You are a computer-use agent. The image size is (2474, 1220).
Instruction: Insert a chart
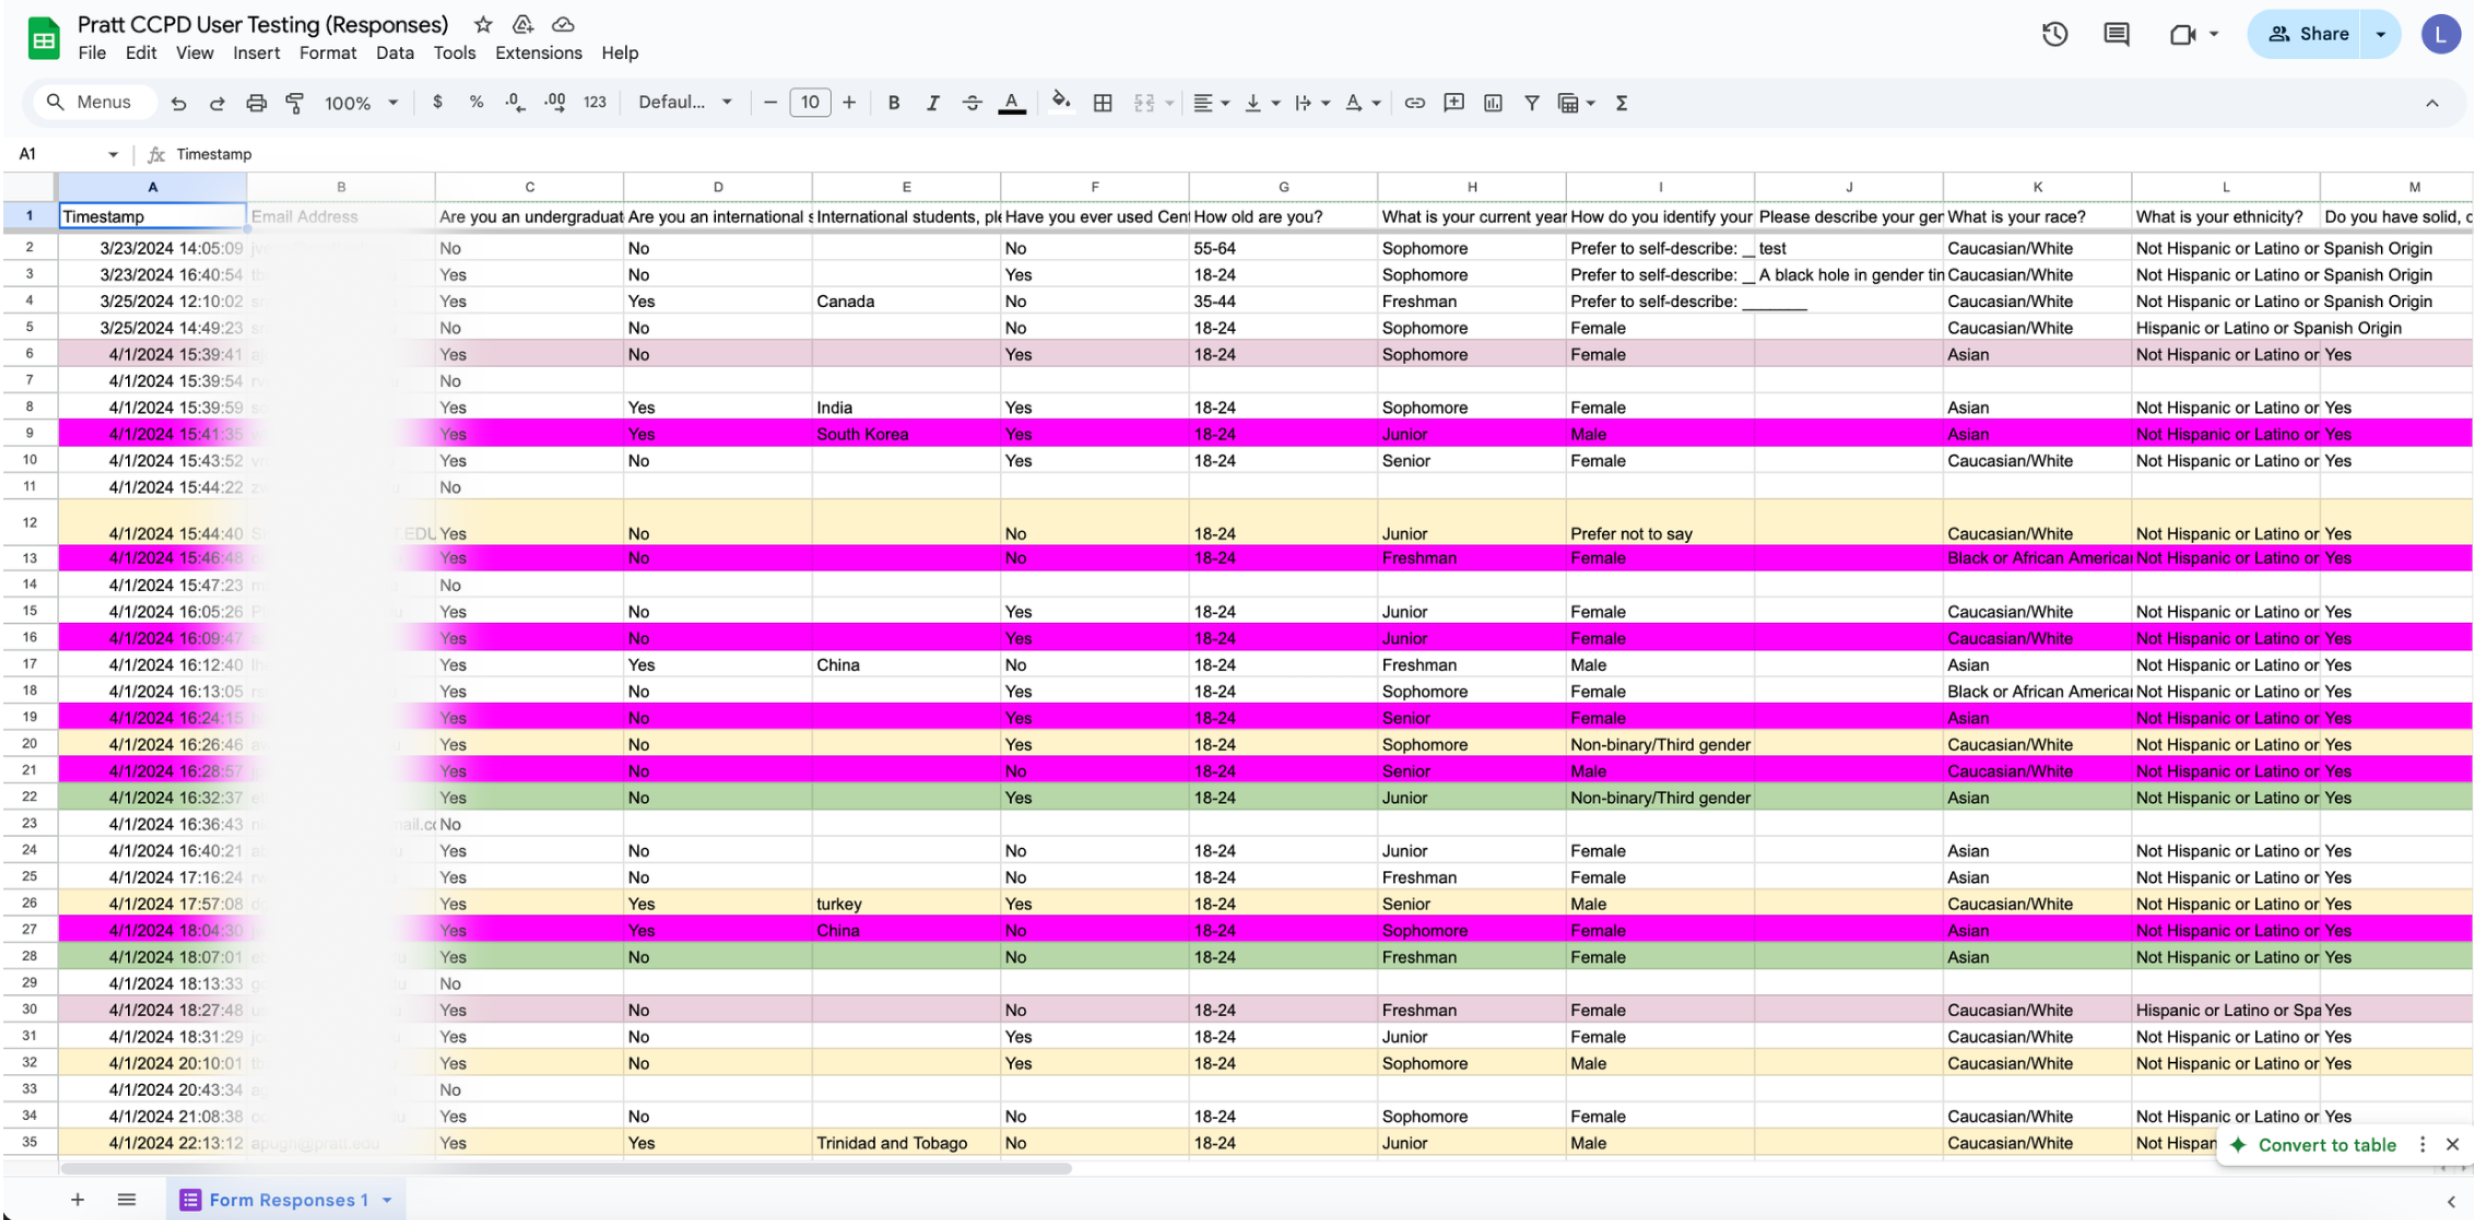(1492, 102)
